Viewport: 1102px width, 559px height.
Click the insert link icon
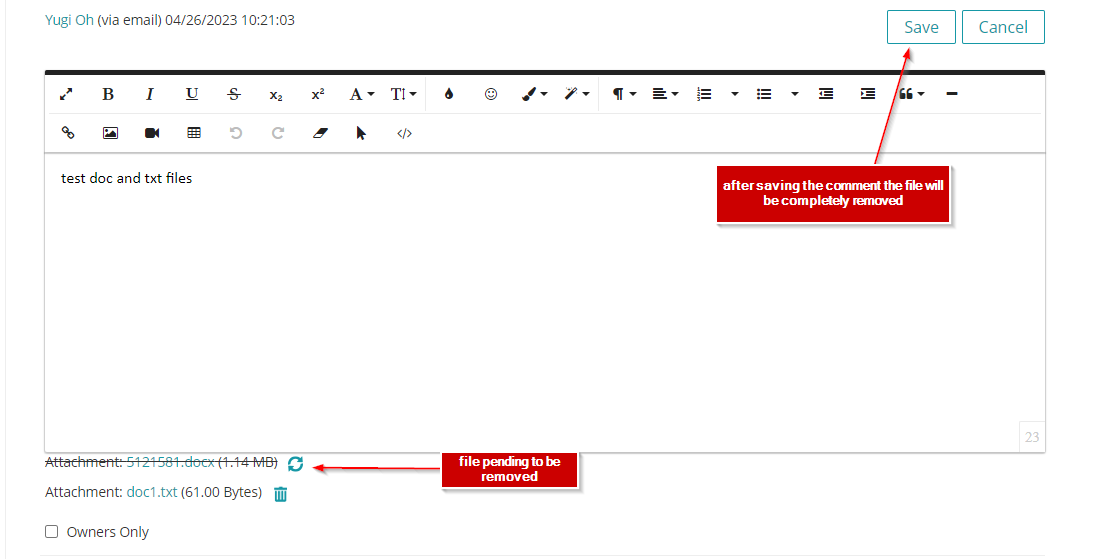coord(68,133)
